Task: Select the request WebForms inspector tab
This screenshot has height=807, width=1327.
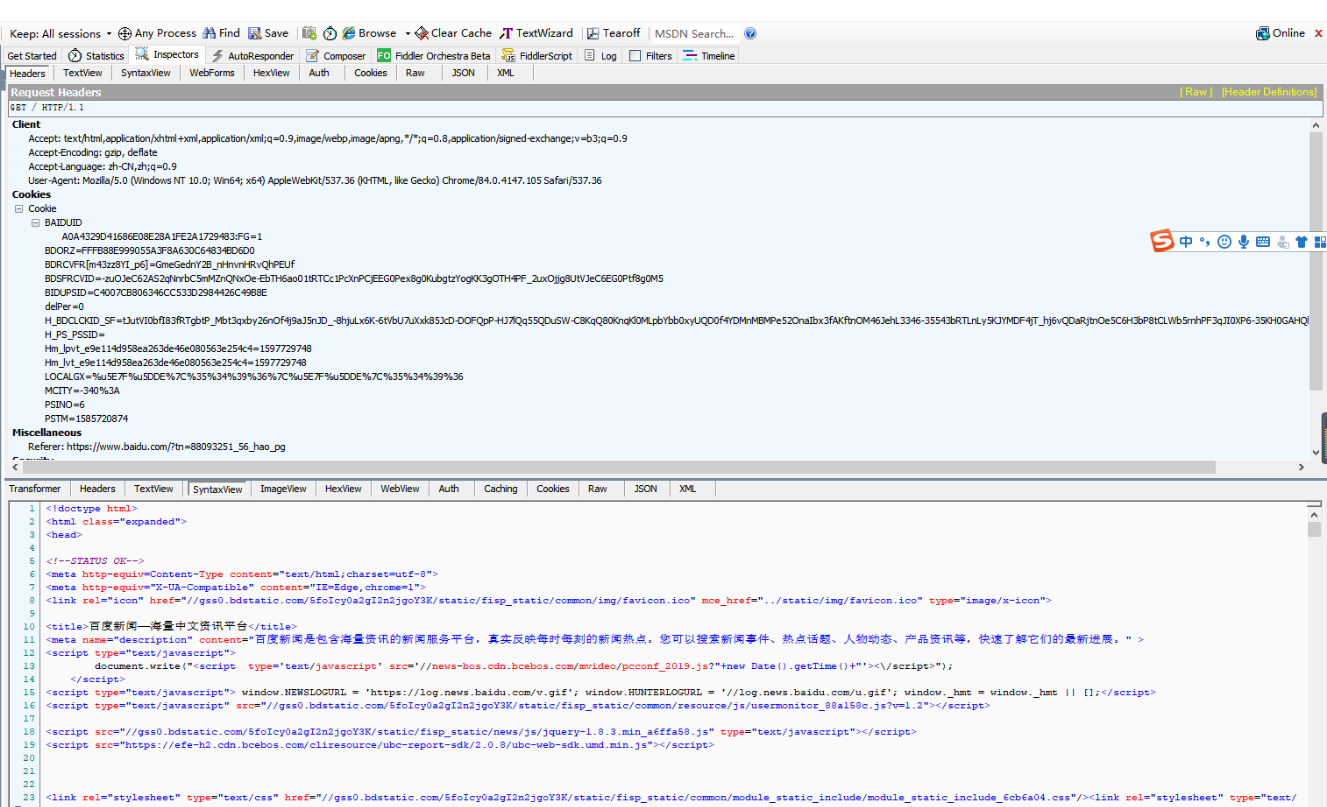Action: point(212,73)
